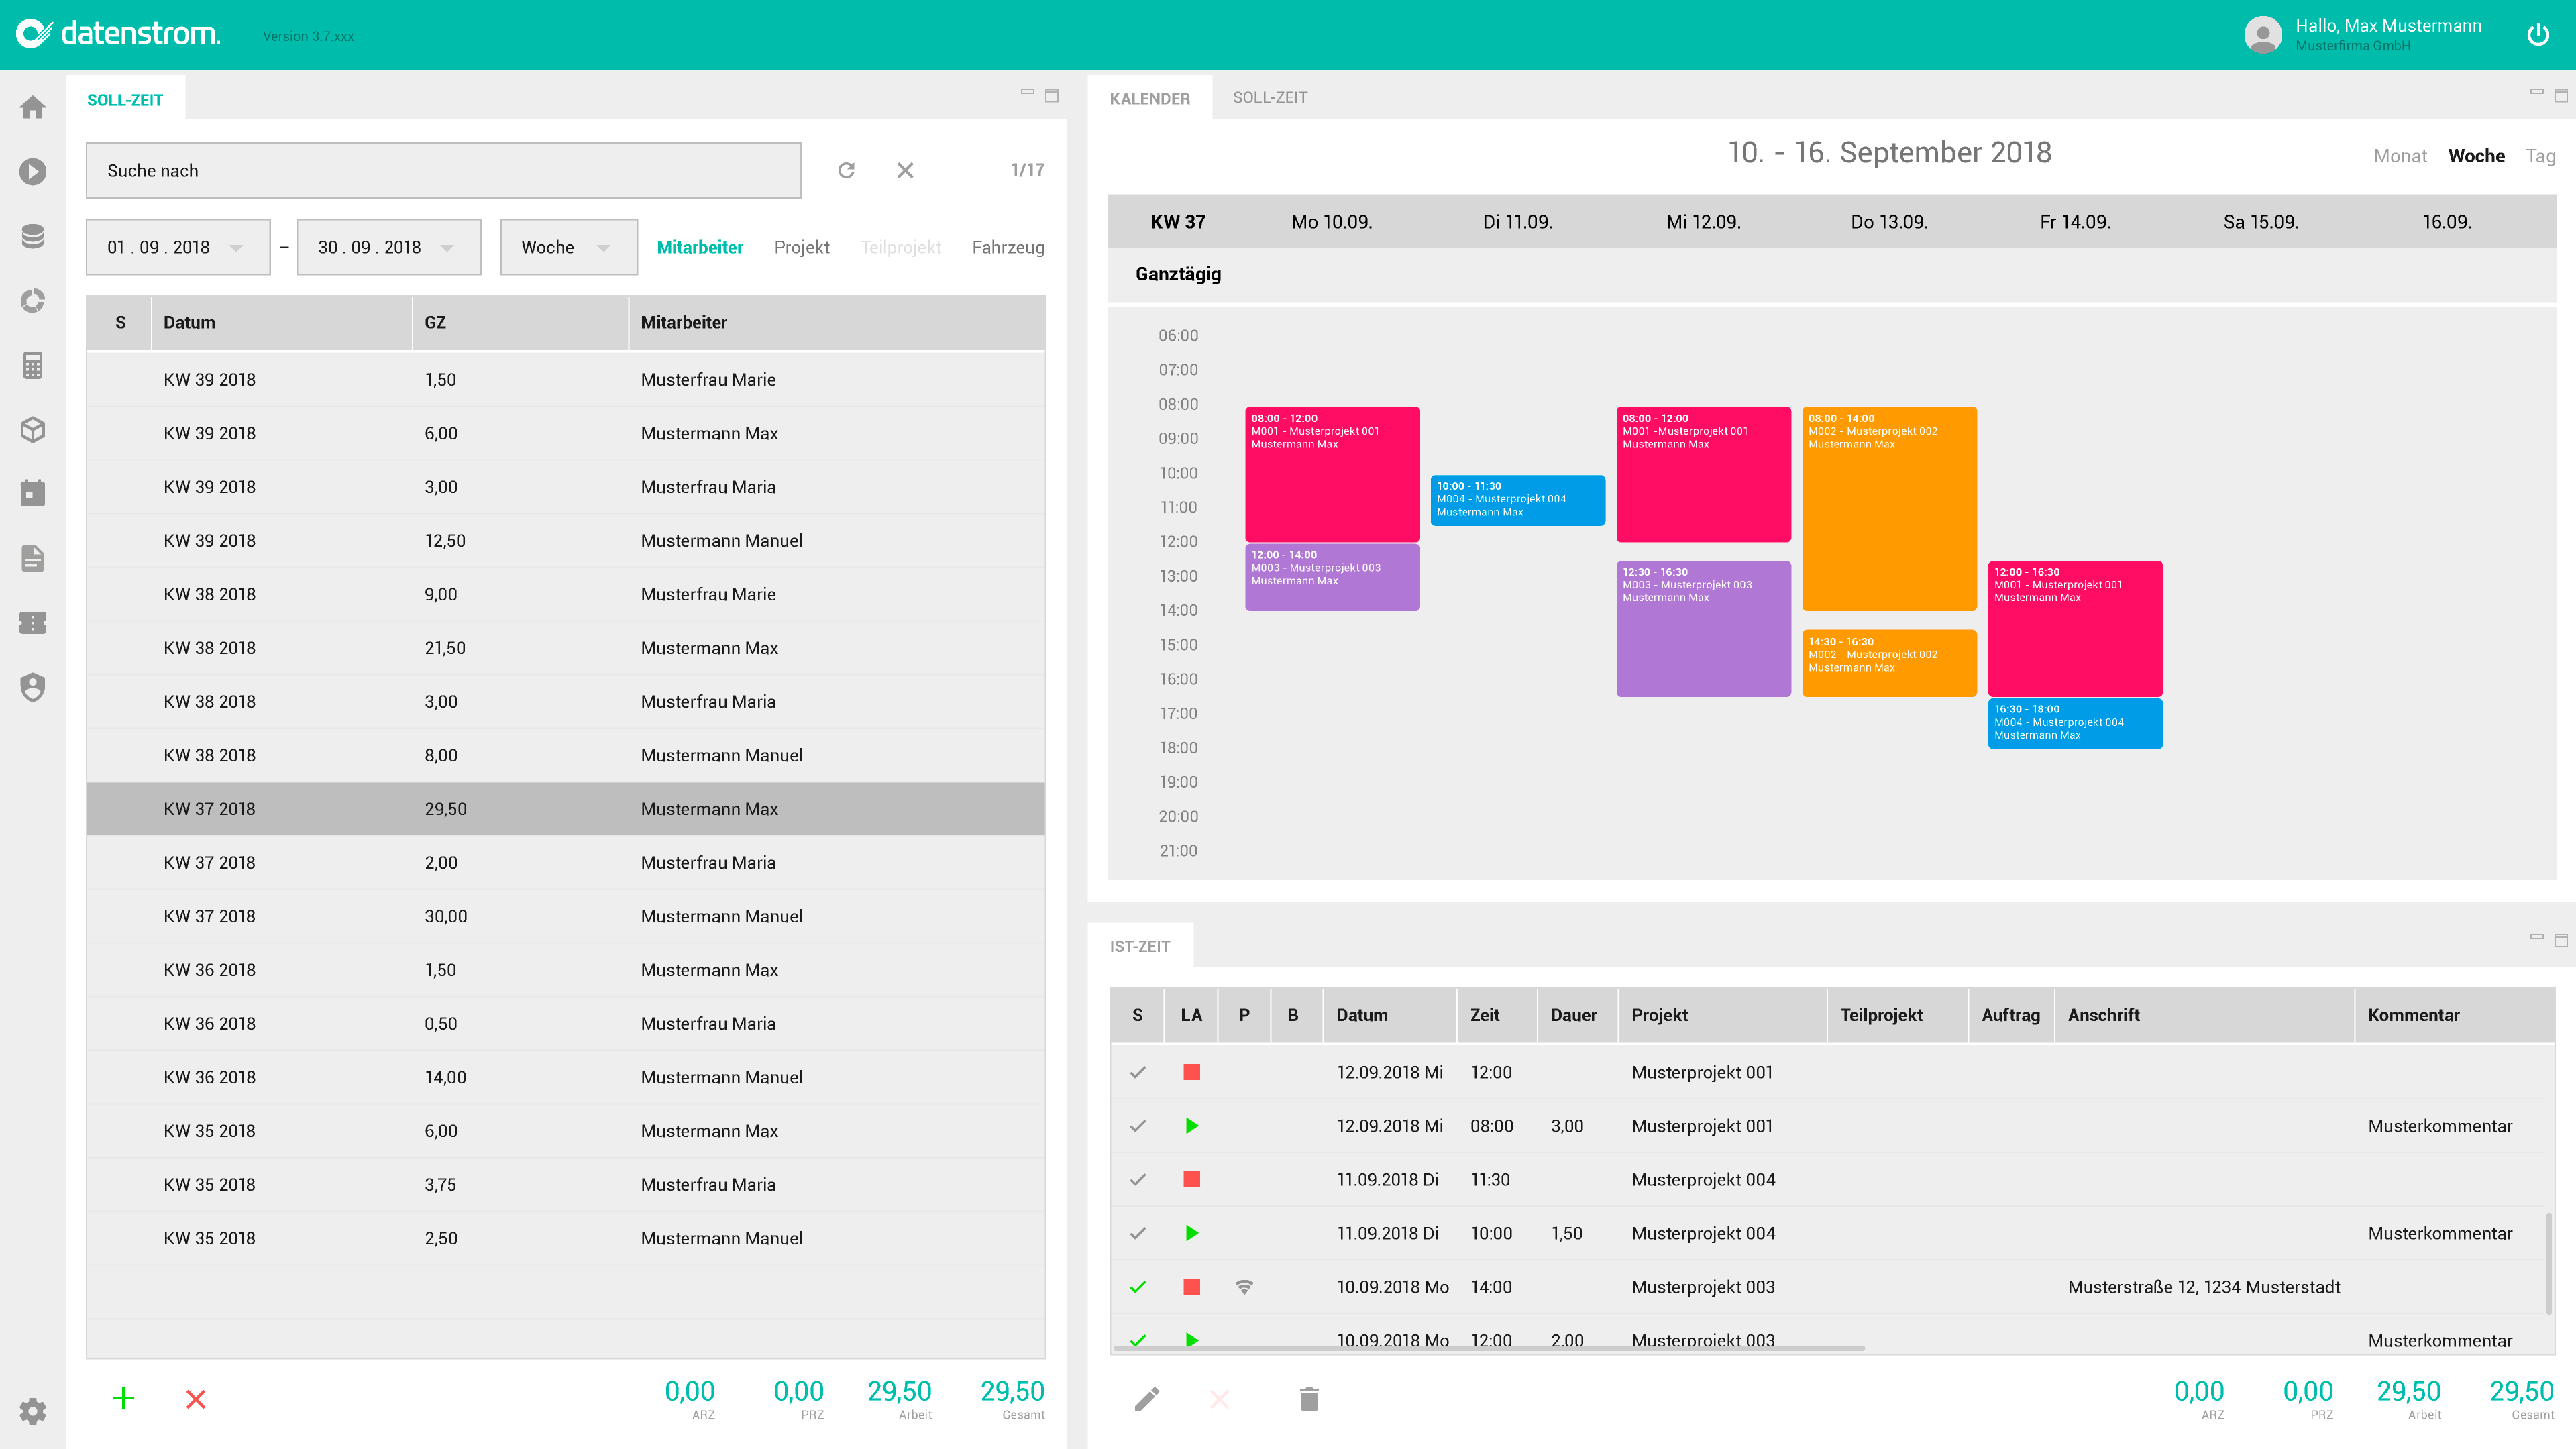Open the end date 30.09.2018 dropdown
This screenshot has width=2576, height=1449.
point(388,247)
